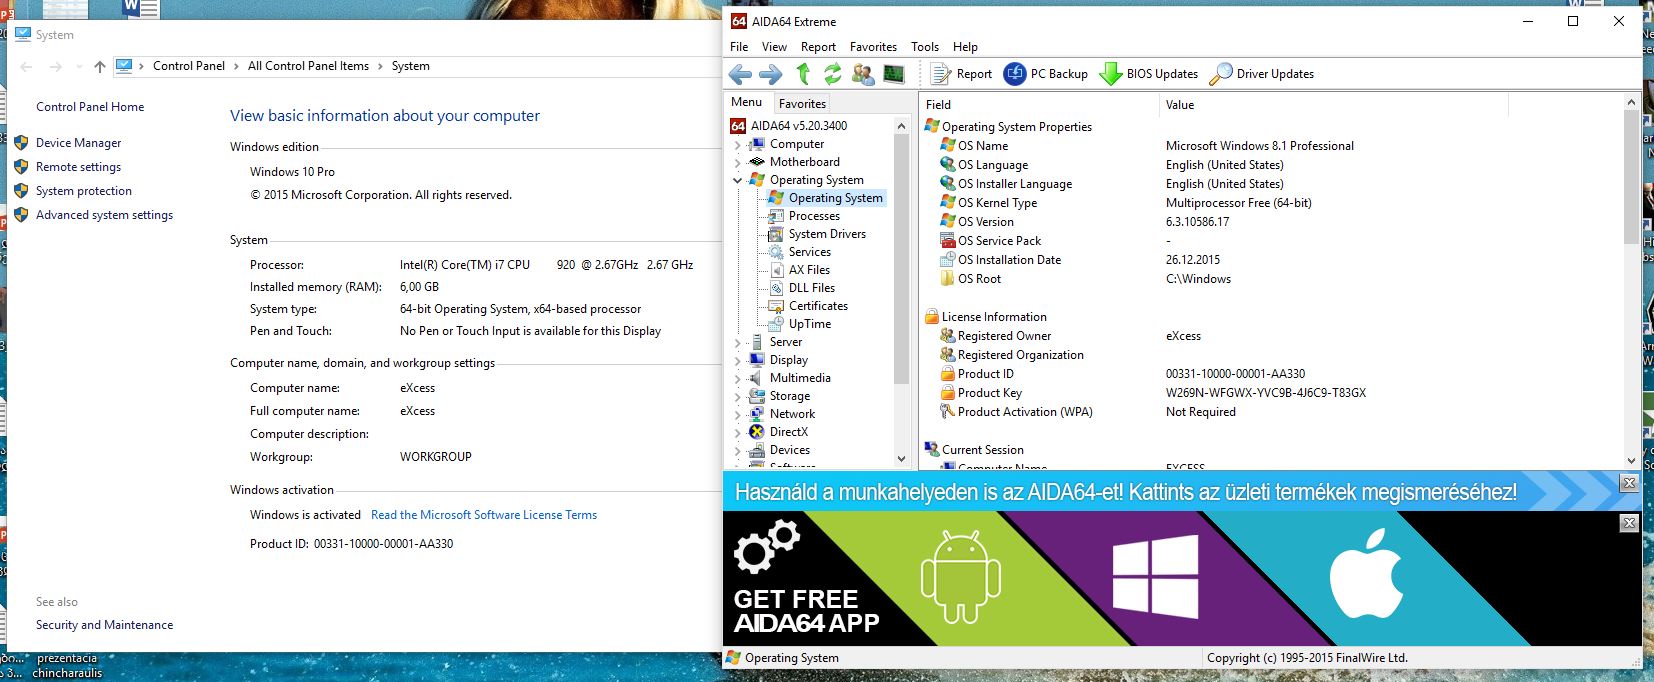Expand the Motherboard tree node
Viewport: 1654px width, 682px height.
[x=738, y=163]
